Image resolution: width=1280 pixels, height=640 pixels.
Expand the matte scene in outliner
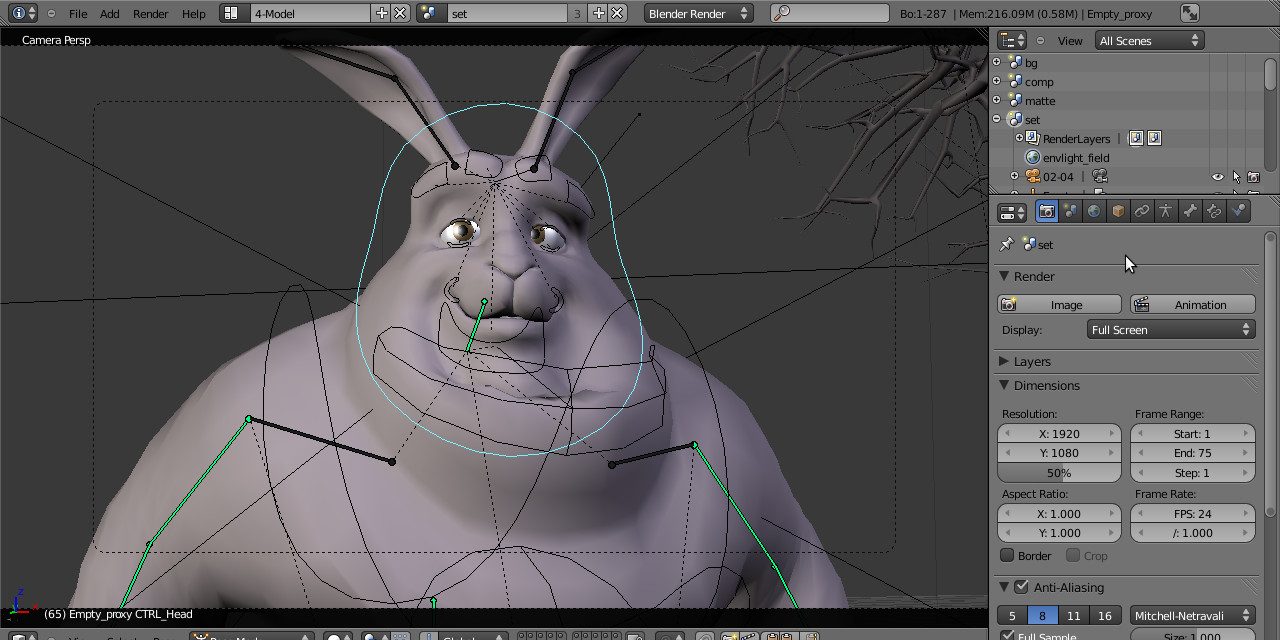pyautogui.click(x=996, y=101)
